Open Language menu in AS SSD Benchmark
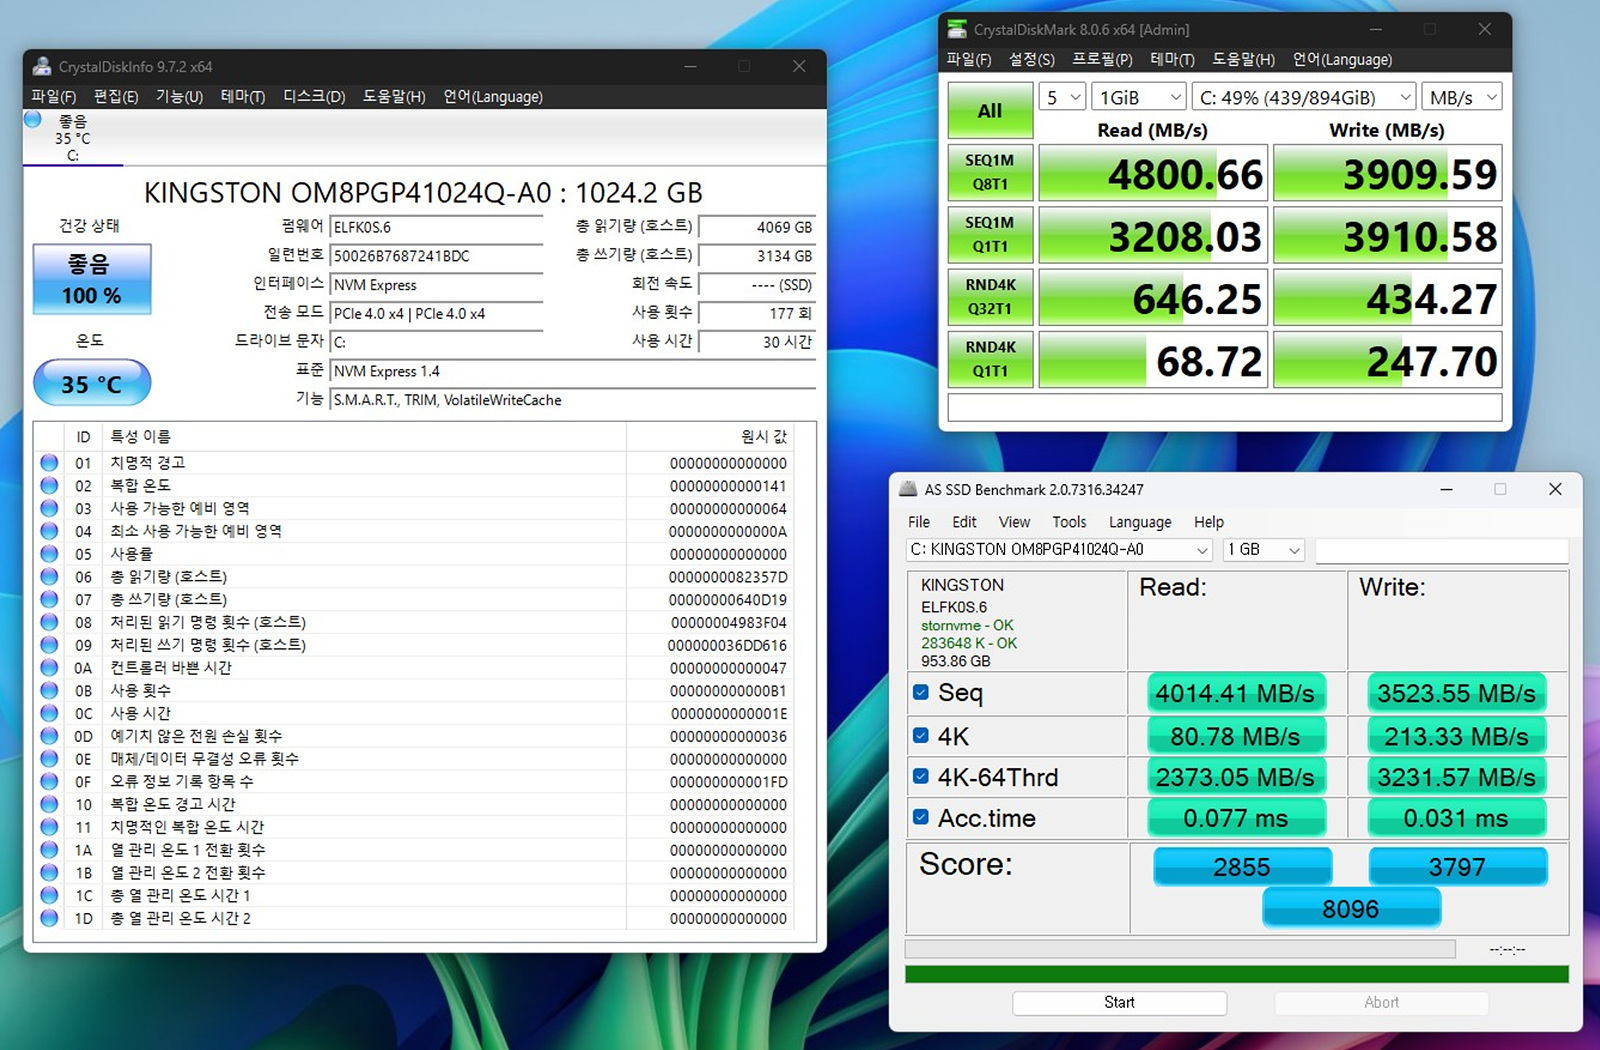 pyautogui.click(x=1140, y=522)
